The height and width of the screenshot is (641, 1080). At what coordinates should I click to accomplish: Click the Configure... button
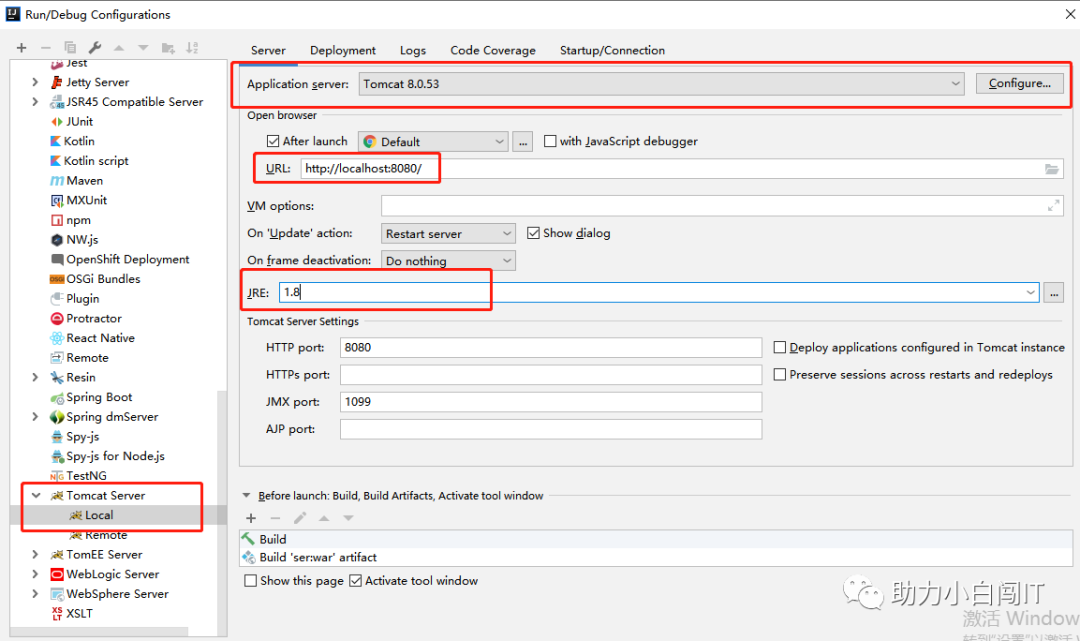pos(1019,83)
